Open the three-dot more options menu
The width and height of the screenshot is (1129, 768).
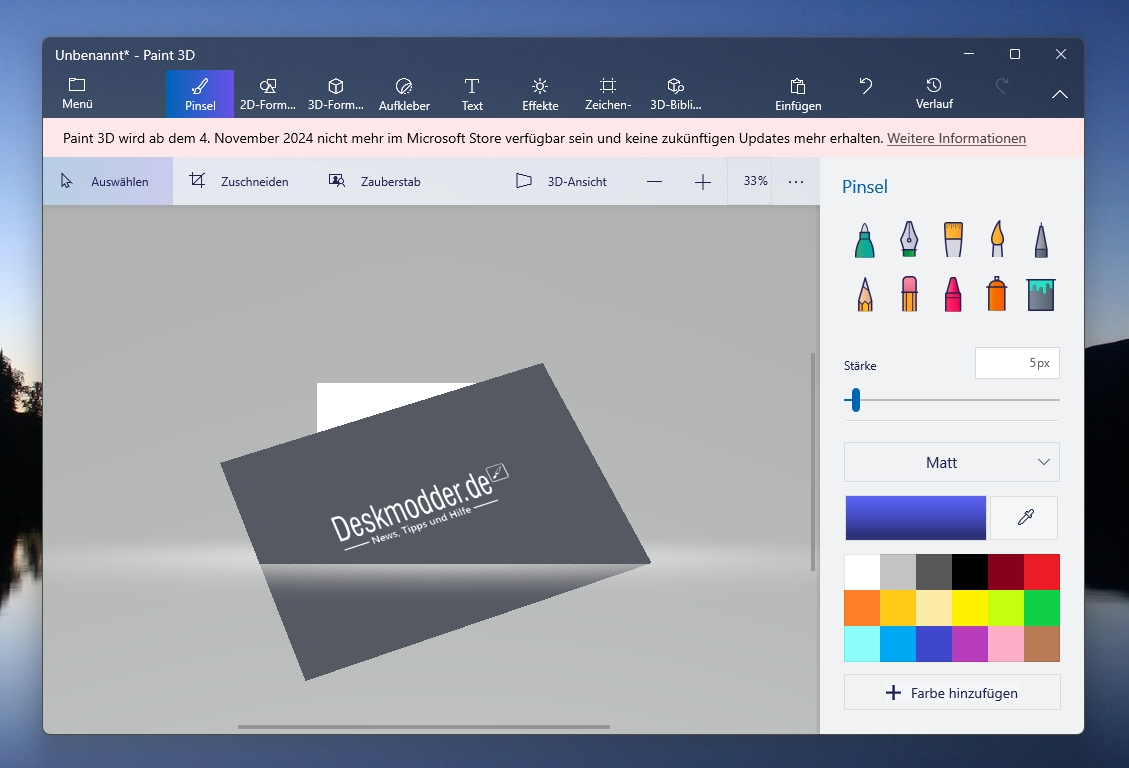(x=796, y=182)
